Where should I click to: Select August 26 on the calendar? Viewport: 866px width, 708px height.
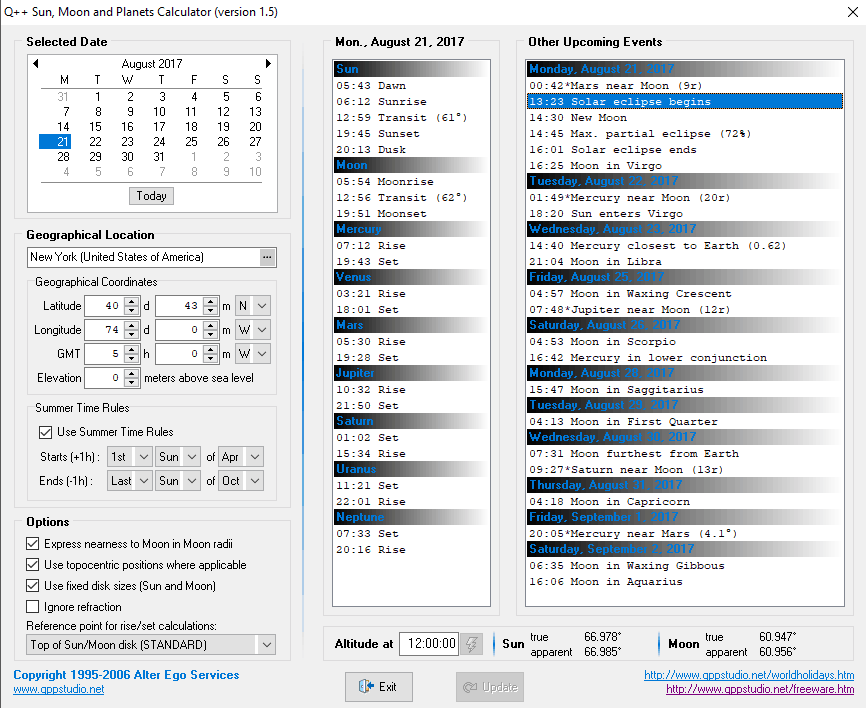(223, 142)
